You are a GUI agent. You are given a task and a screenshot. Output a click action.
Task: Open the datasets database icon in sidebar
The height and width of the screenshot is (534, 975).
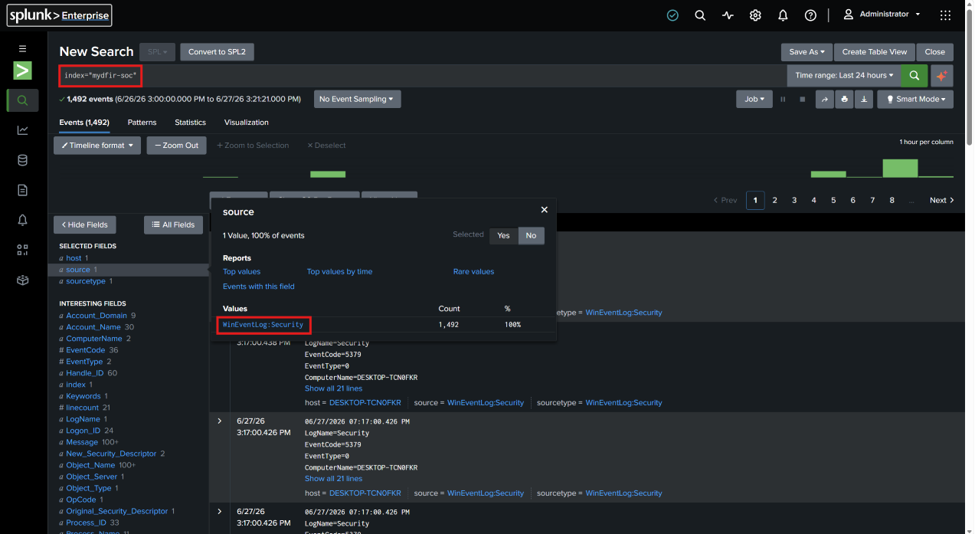tap(22, 160)
